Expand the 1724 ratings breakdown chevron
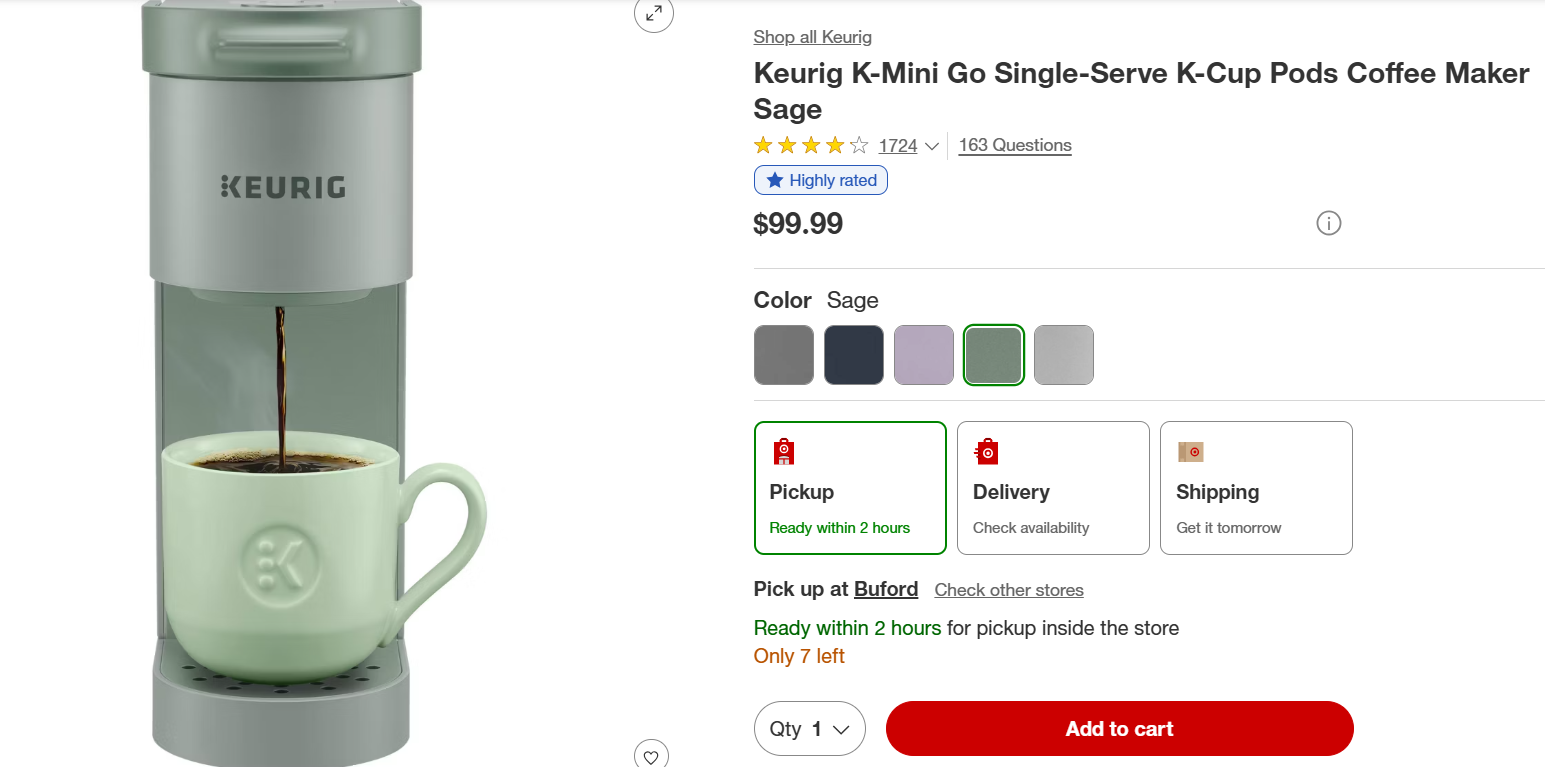Viewport: 1545px width, 767px height. point(931,146)
